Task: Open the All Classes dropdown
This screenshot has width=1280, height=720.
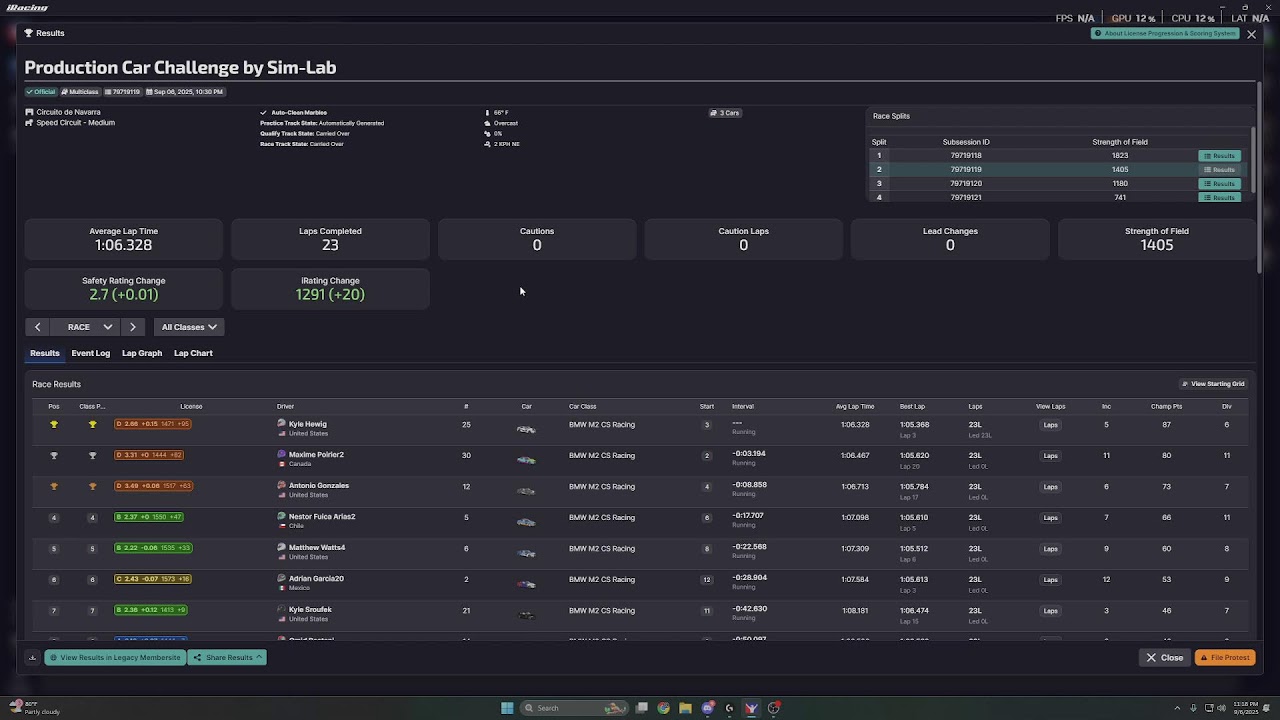Action: point(189,327)
